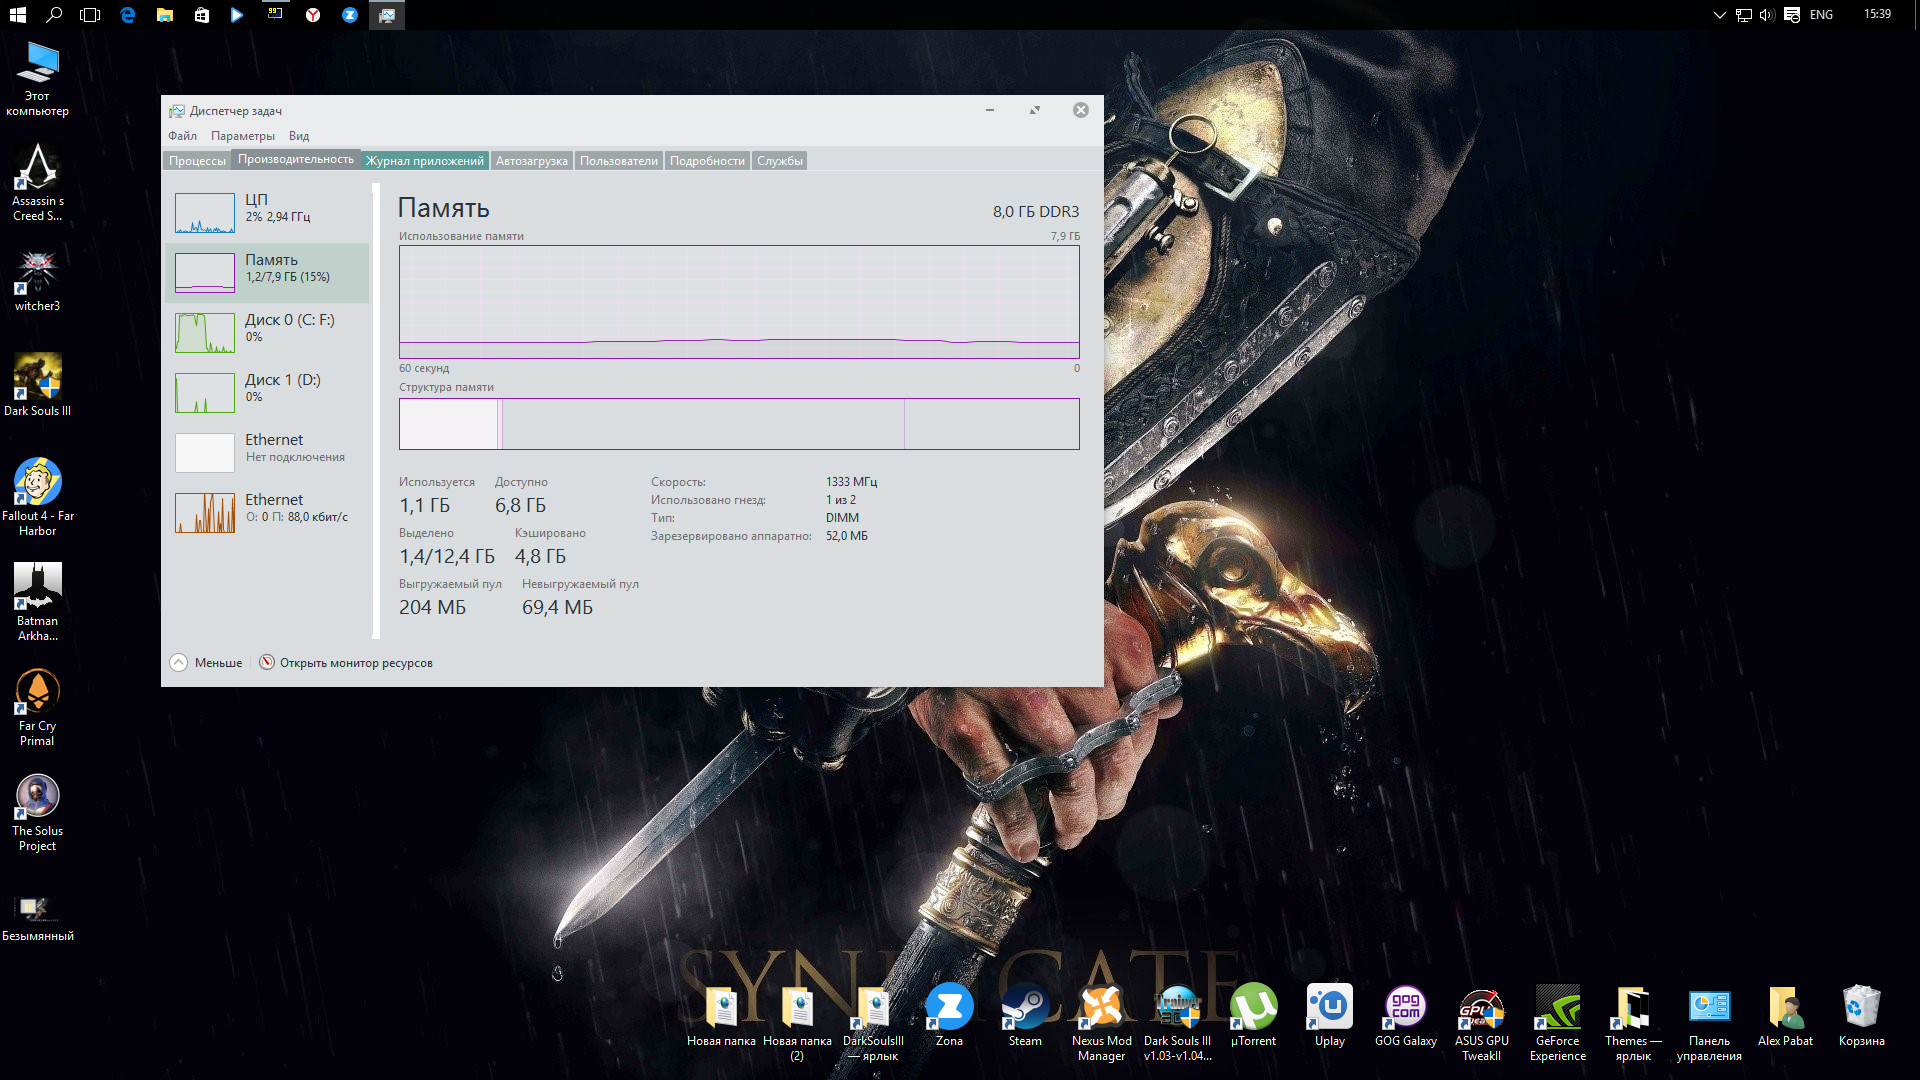
Task: Select active Ethernet with 88,0 кбит/с
Action: (x=266, y=512)
